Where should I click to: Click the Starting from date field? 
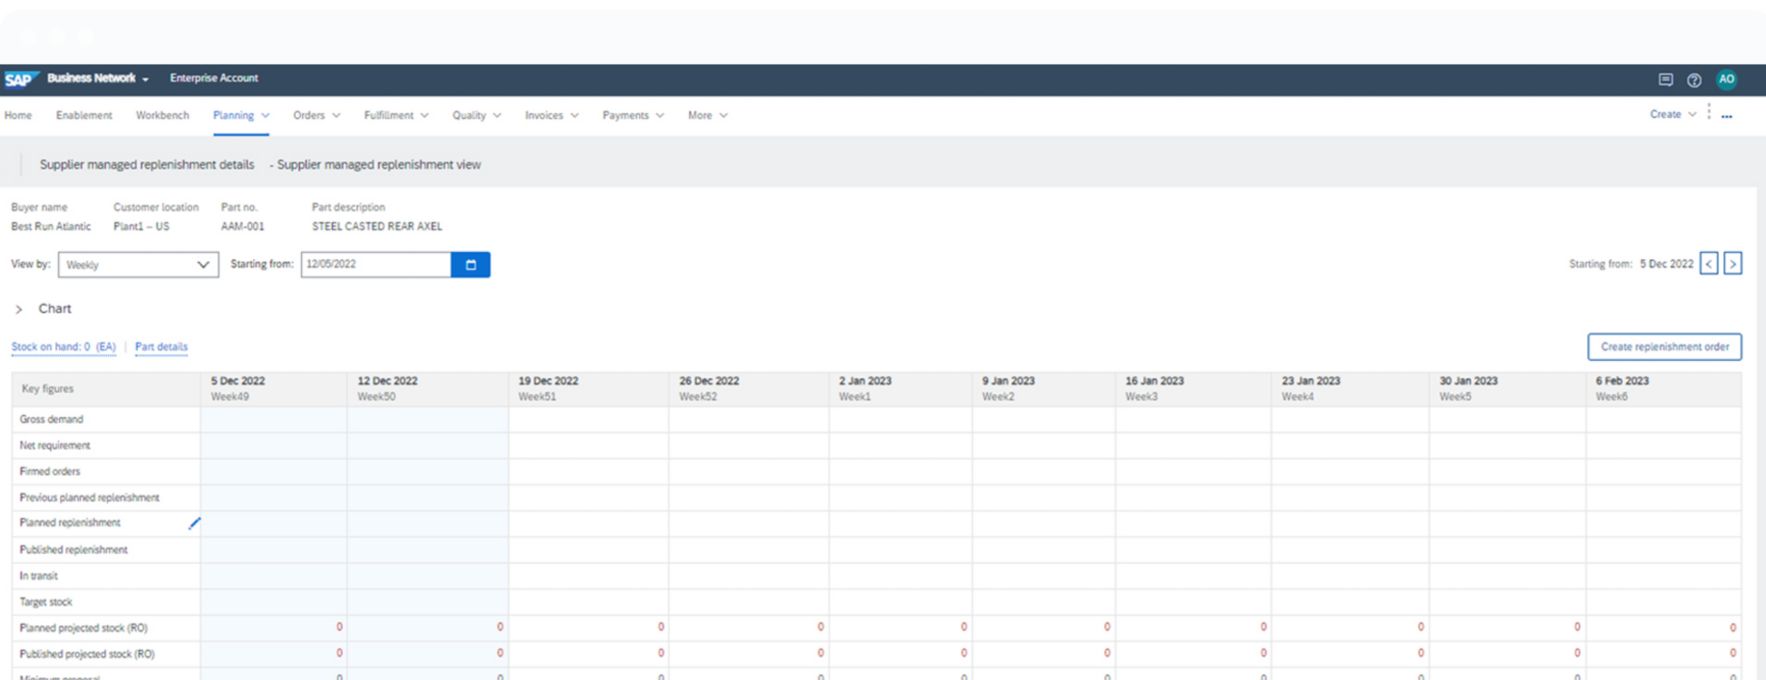[x=375, y=265]
